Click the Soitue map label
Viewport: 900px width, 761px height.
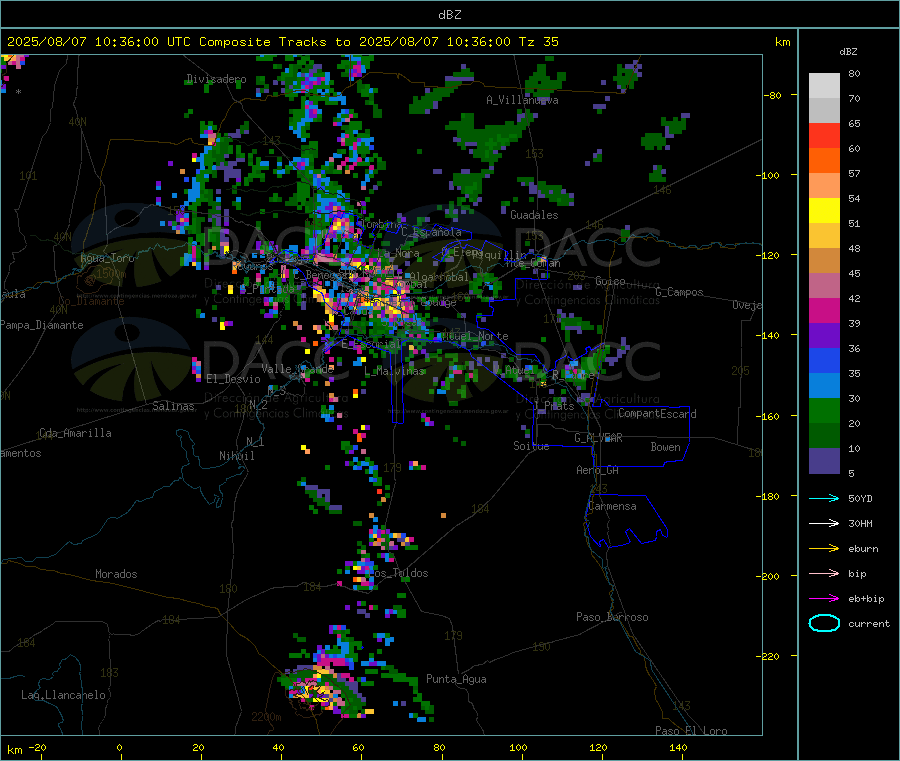click(x=531, y=446)
